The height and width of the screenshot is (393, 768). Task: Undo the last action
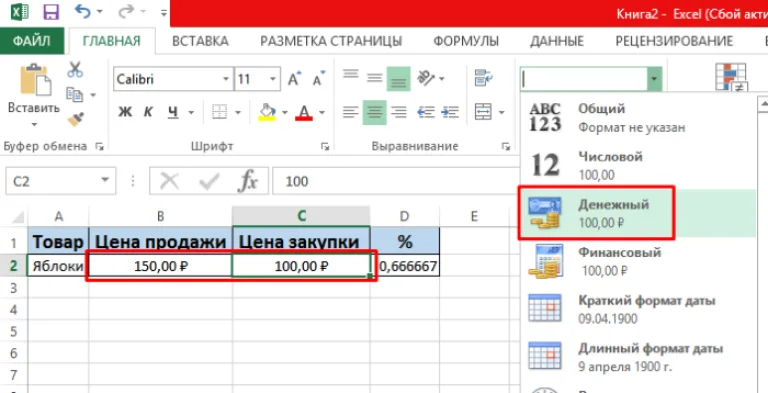[83, 11]
